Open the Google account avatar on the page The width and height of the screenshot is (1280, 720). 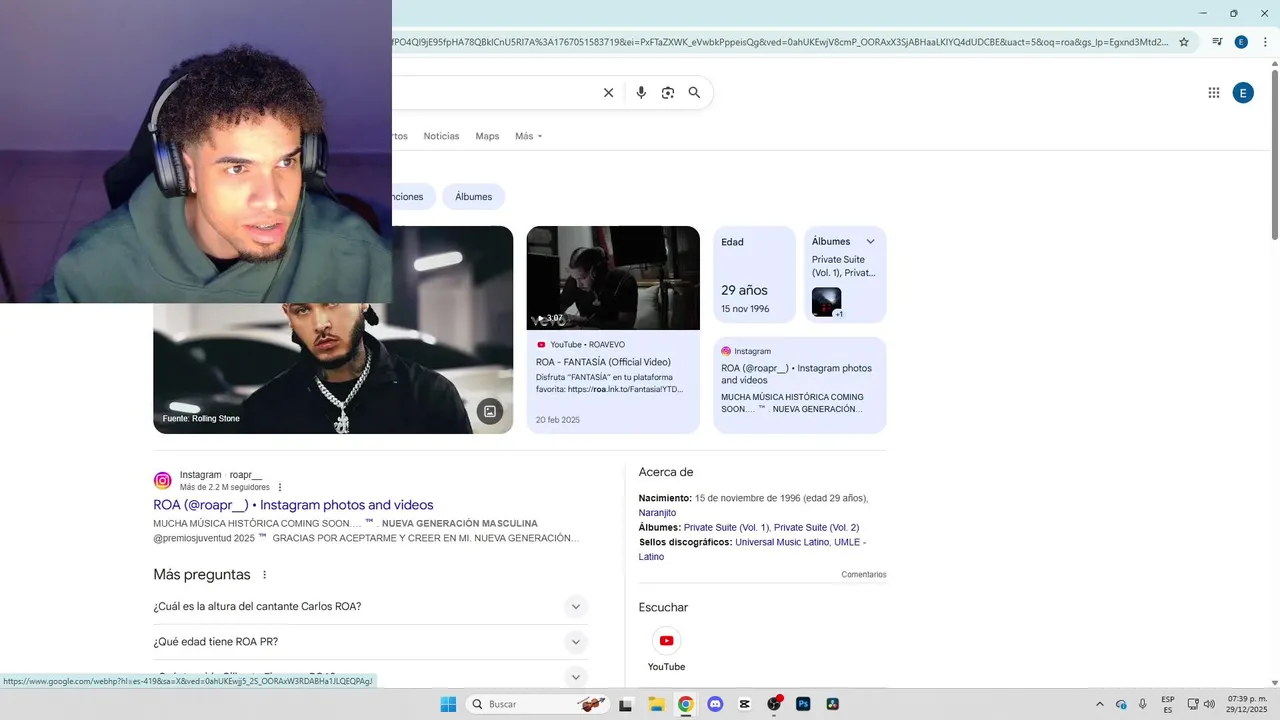pyautogui.click(x=1243, y=93)
